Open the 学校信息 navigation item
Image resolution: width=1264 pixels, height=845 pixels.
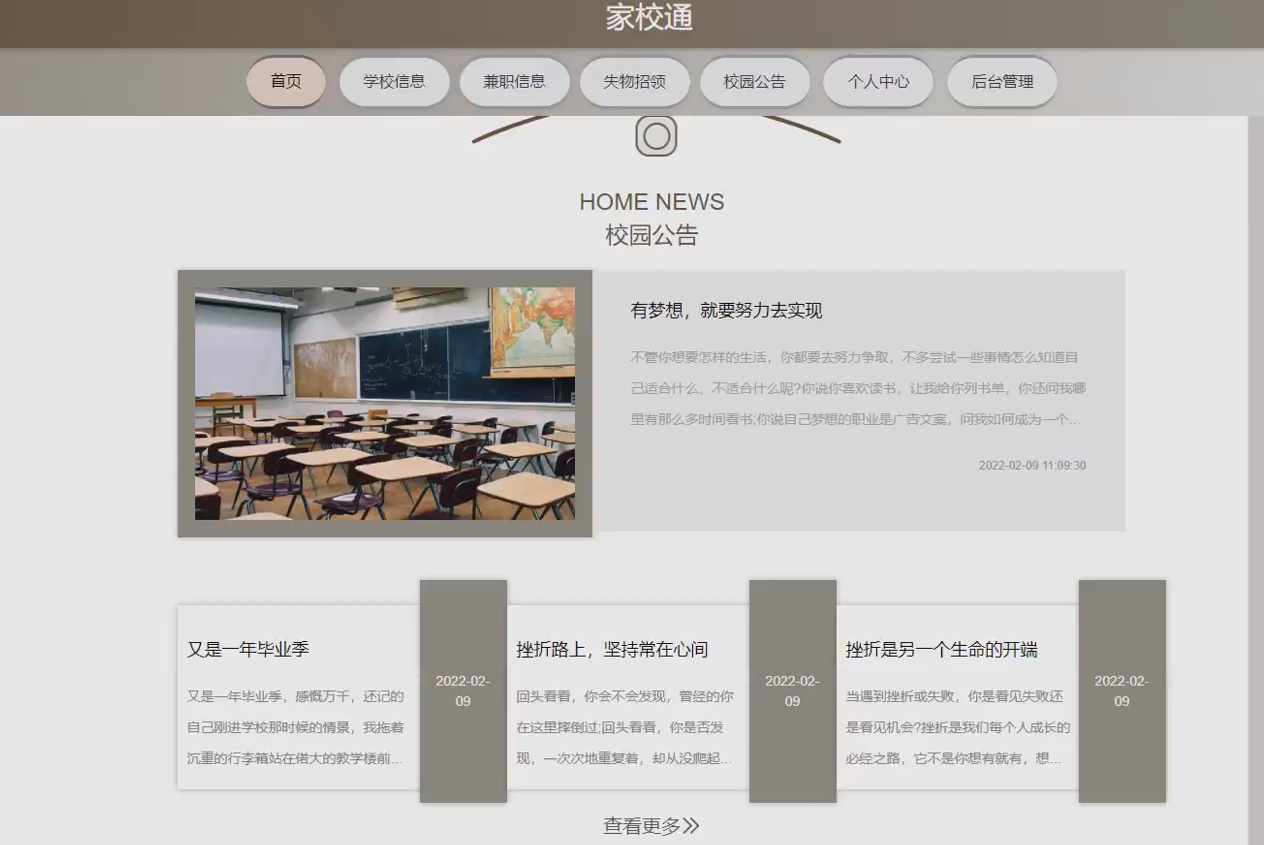(394, 81)
